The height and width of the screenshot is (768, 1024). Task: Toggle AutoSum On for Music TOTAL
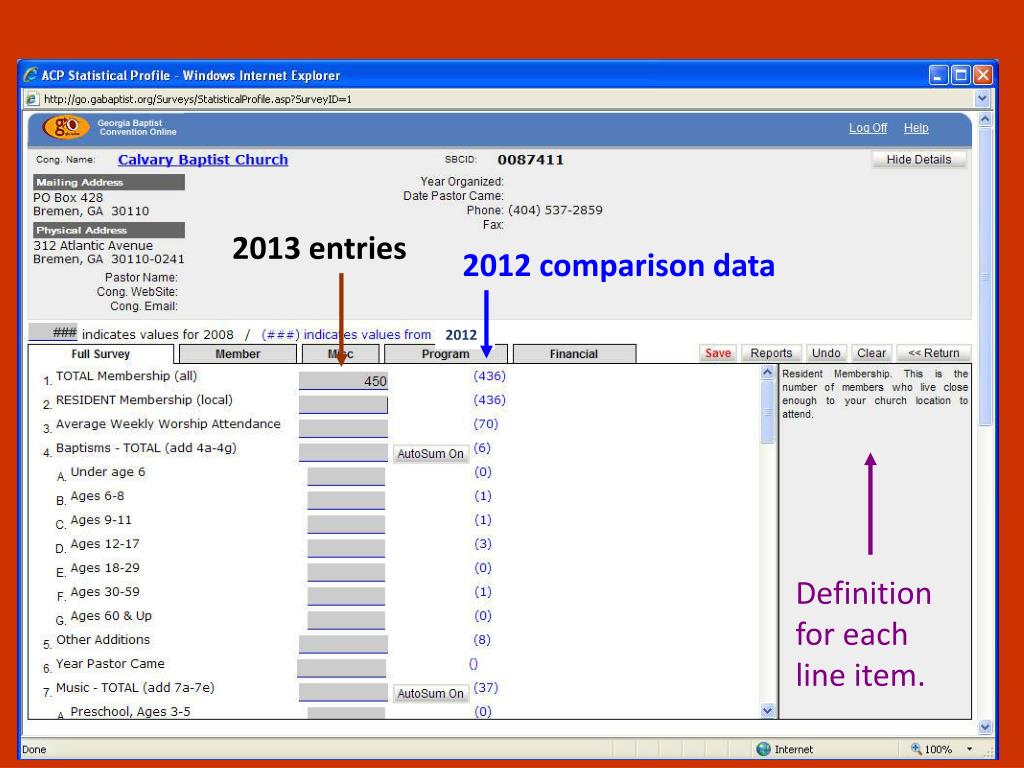click(430, 693)
